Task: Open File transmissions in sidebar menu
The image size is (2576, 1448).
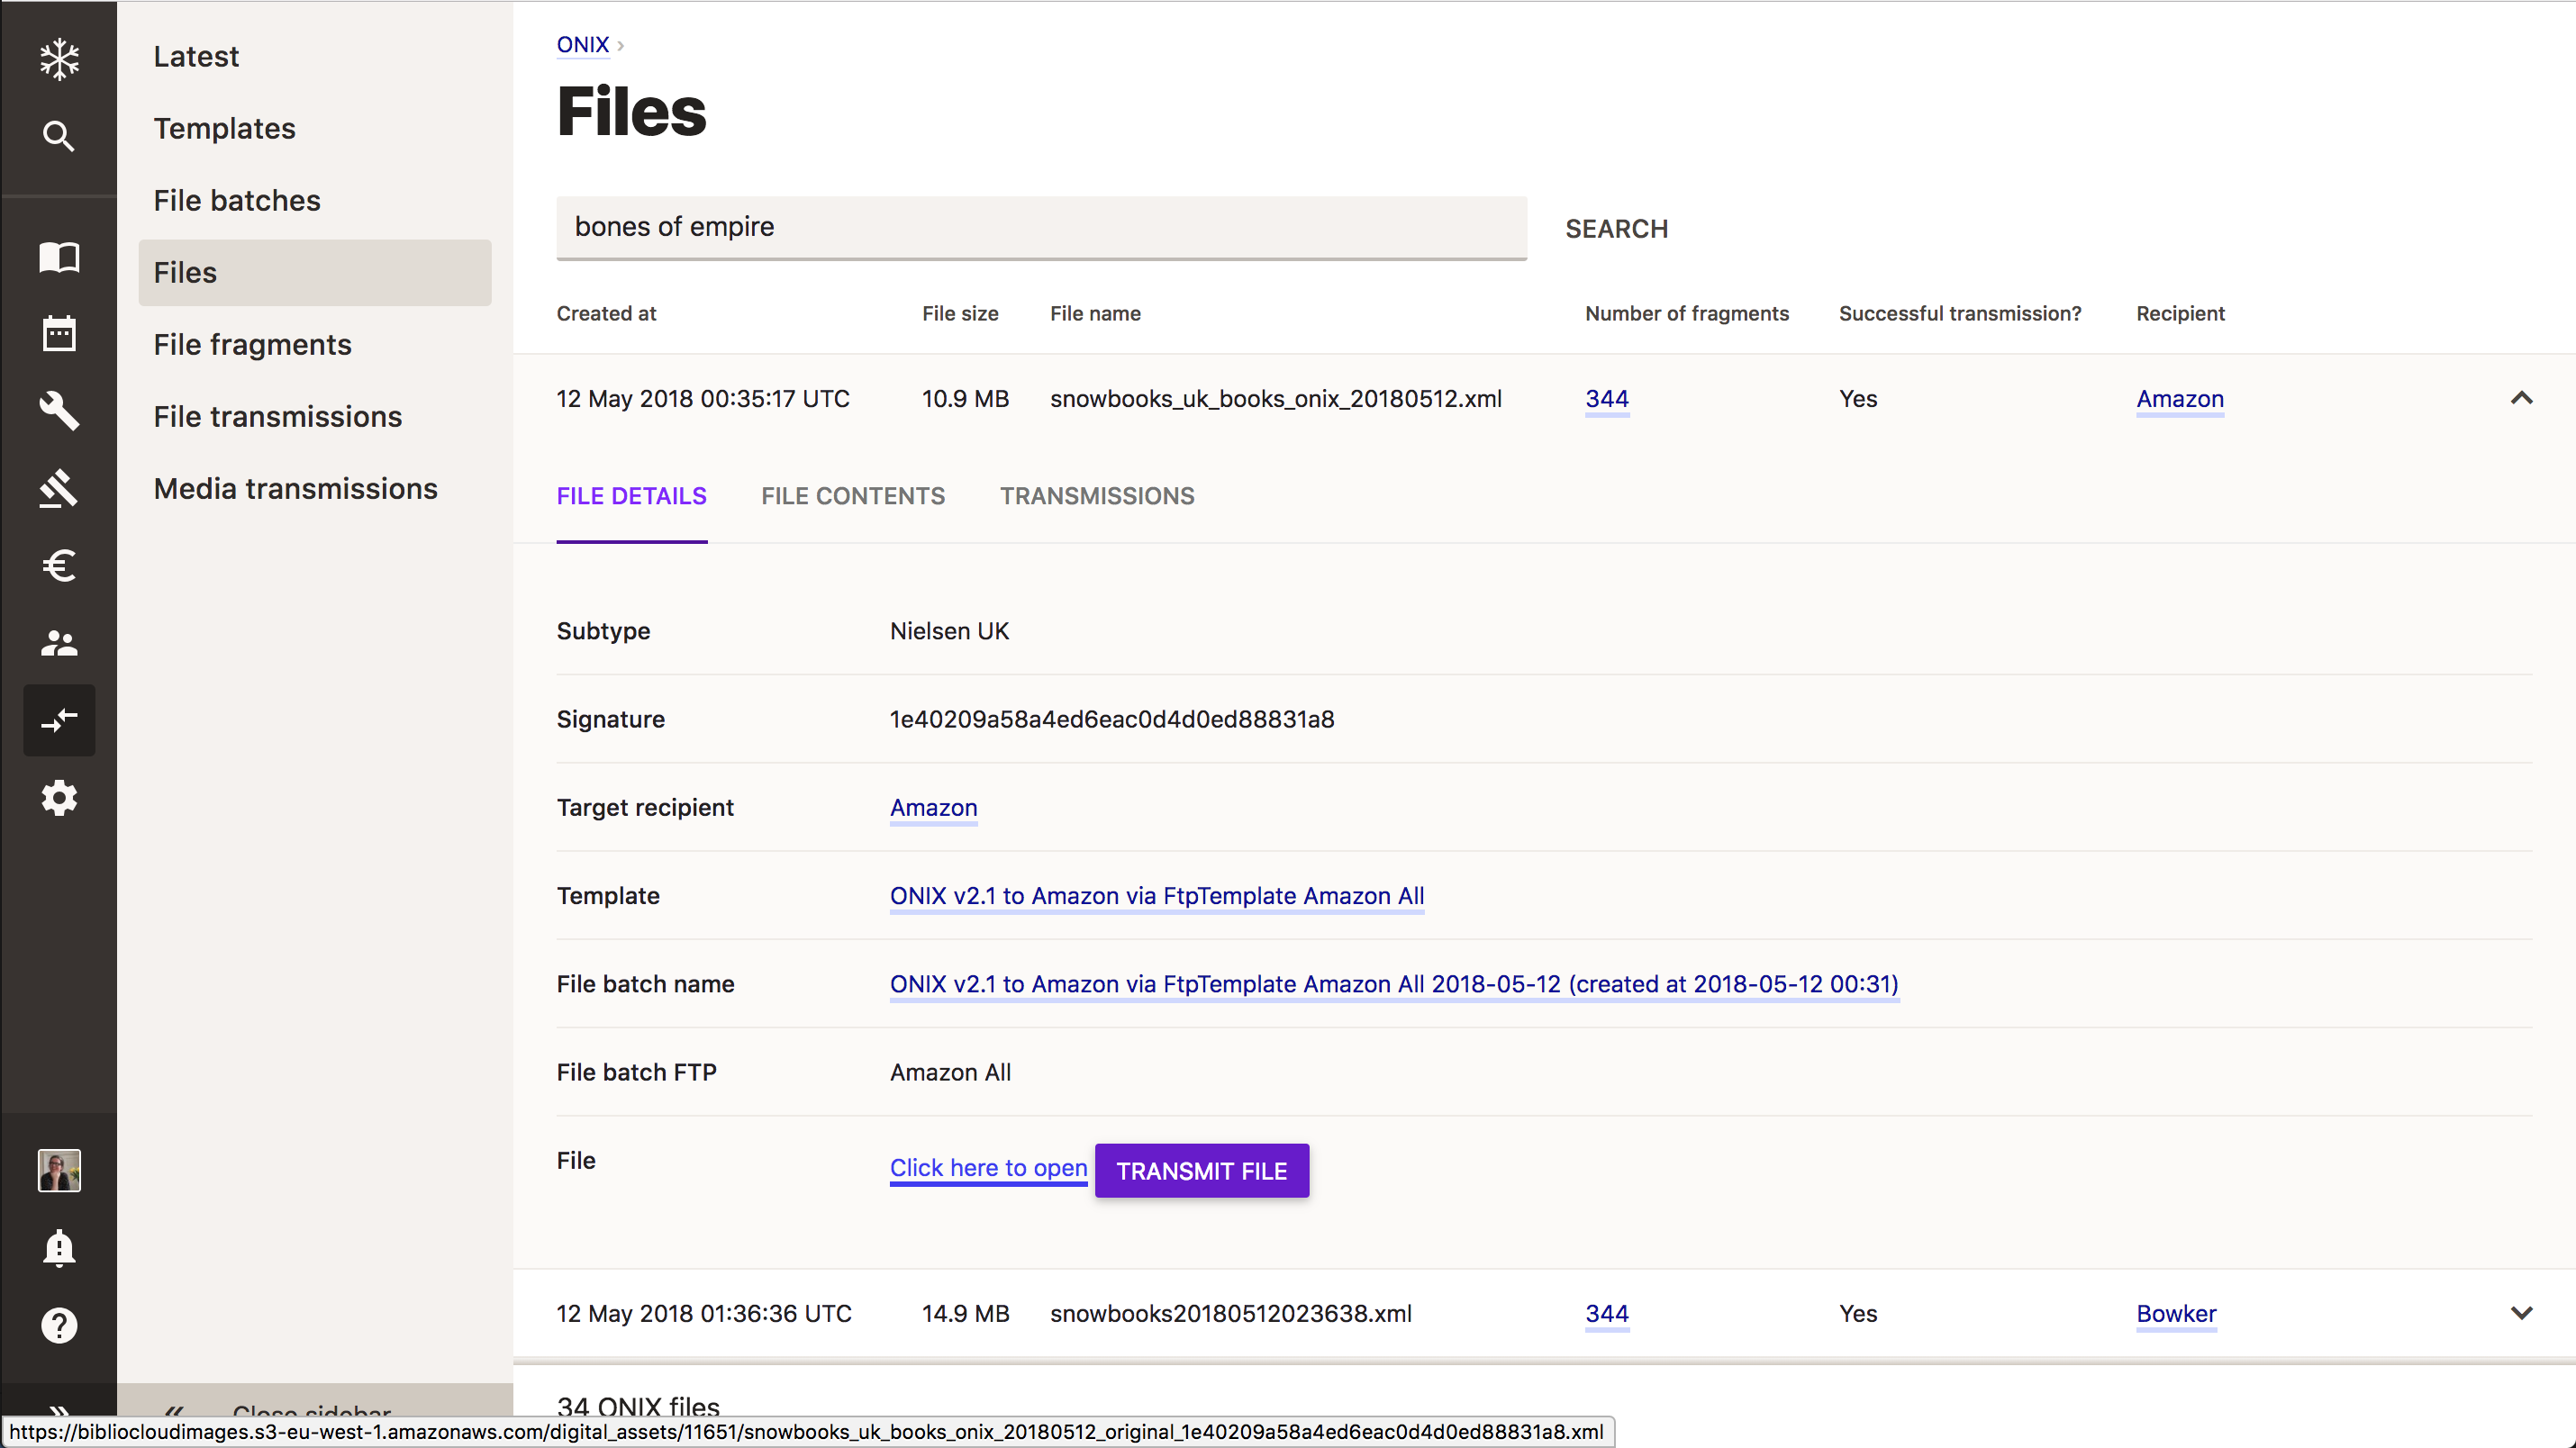Action: click(x=277, y=416)
